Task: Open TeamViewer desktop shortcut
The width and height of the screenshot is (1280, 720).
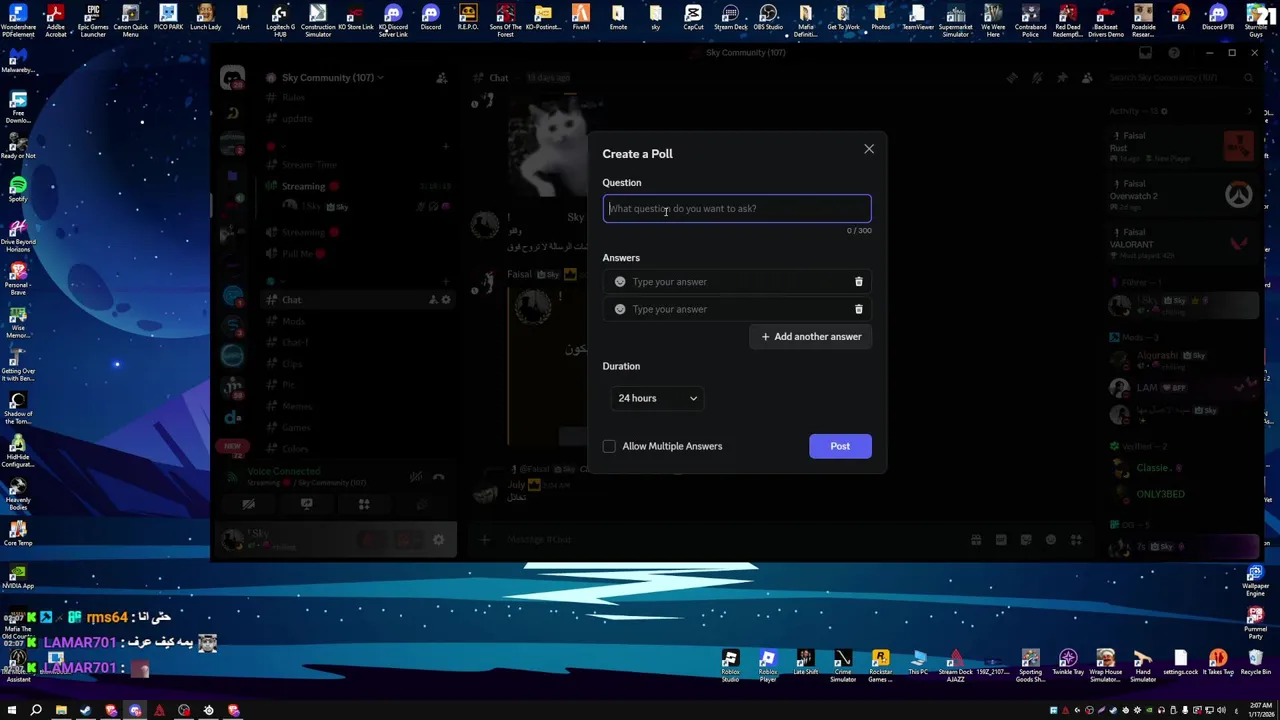Action: click(x=918, y=17)
